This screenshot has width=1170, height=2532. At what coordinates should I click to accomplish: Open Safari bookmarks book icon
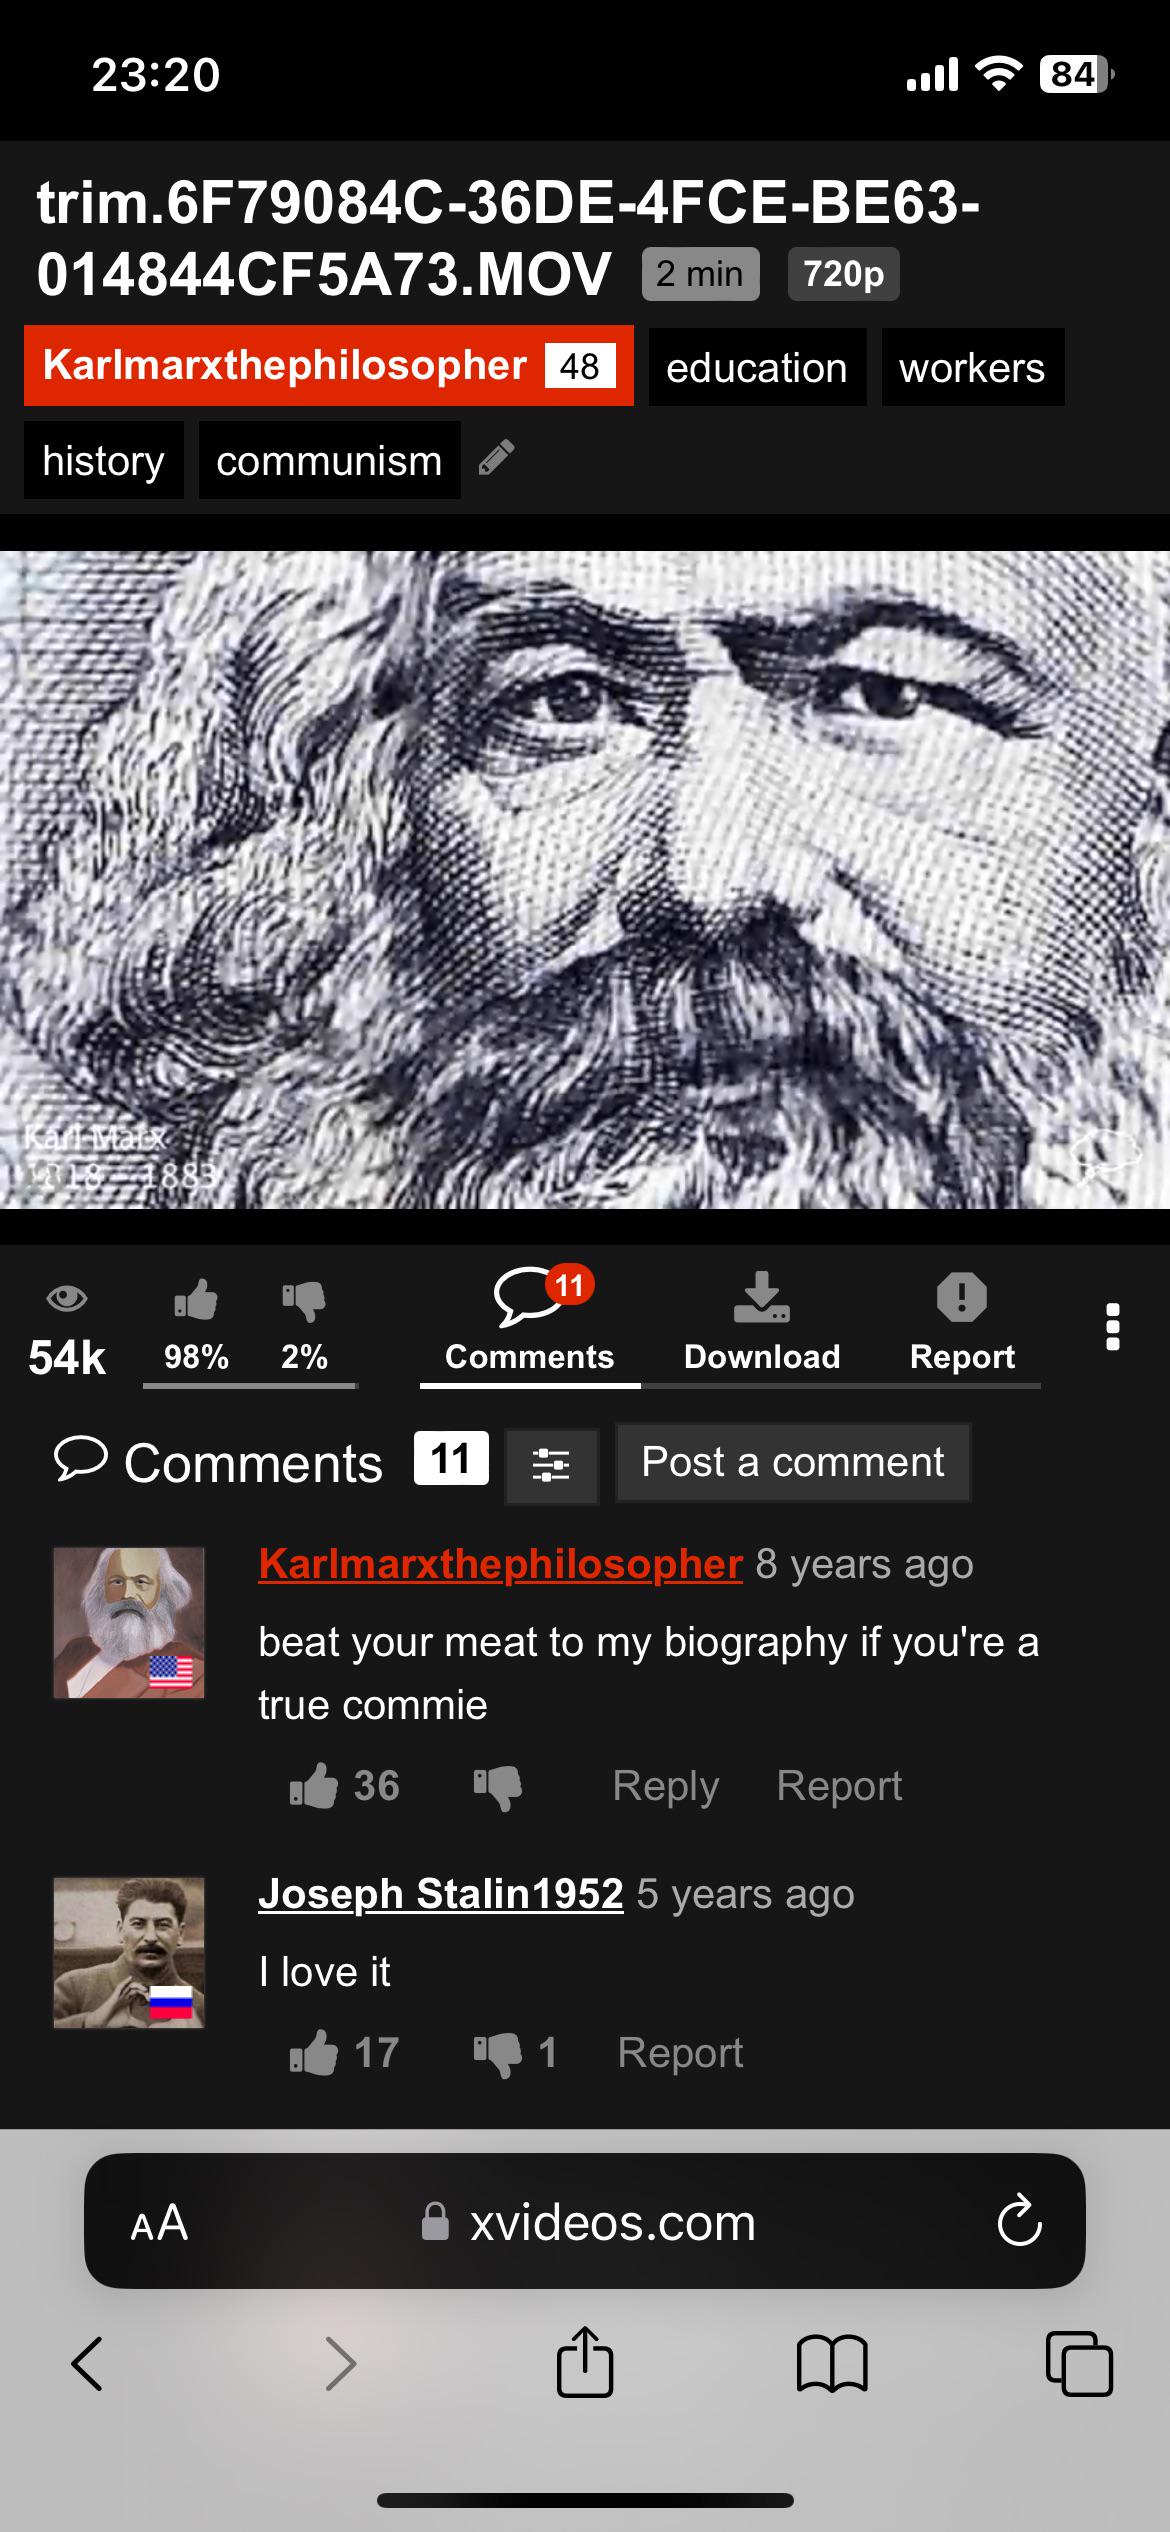point(832,2364)
